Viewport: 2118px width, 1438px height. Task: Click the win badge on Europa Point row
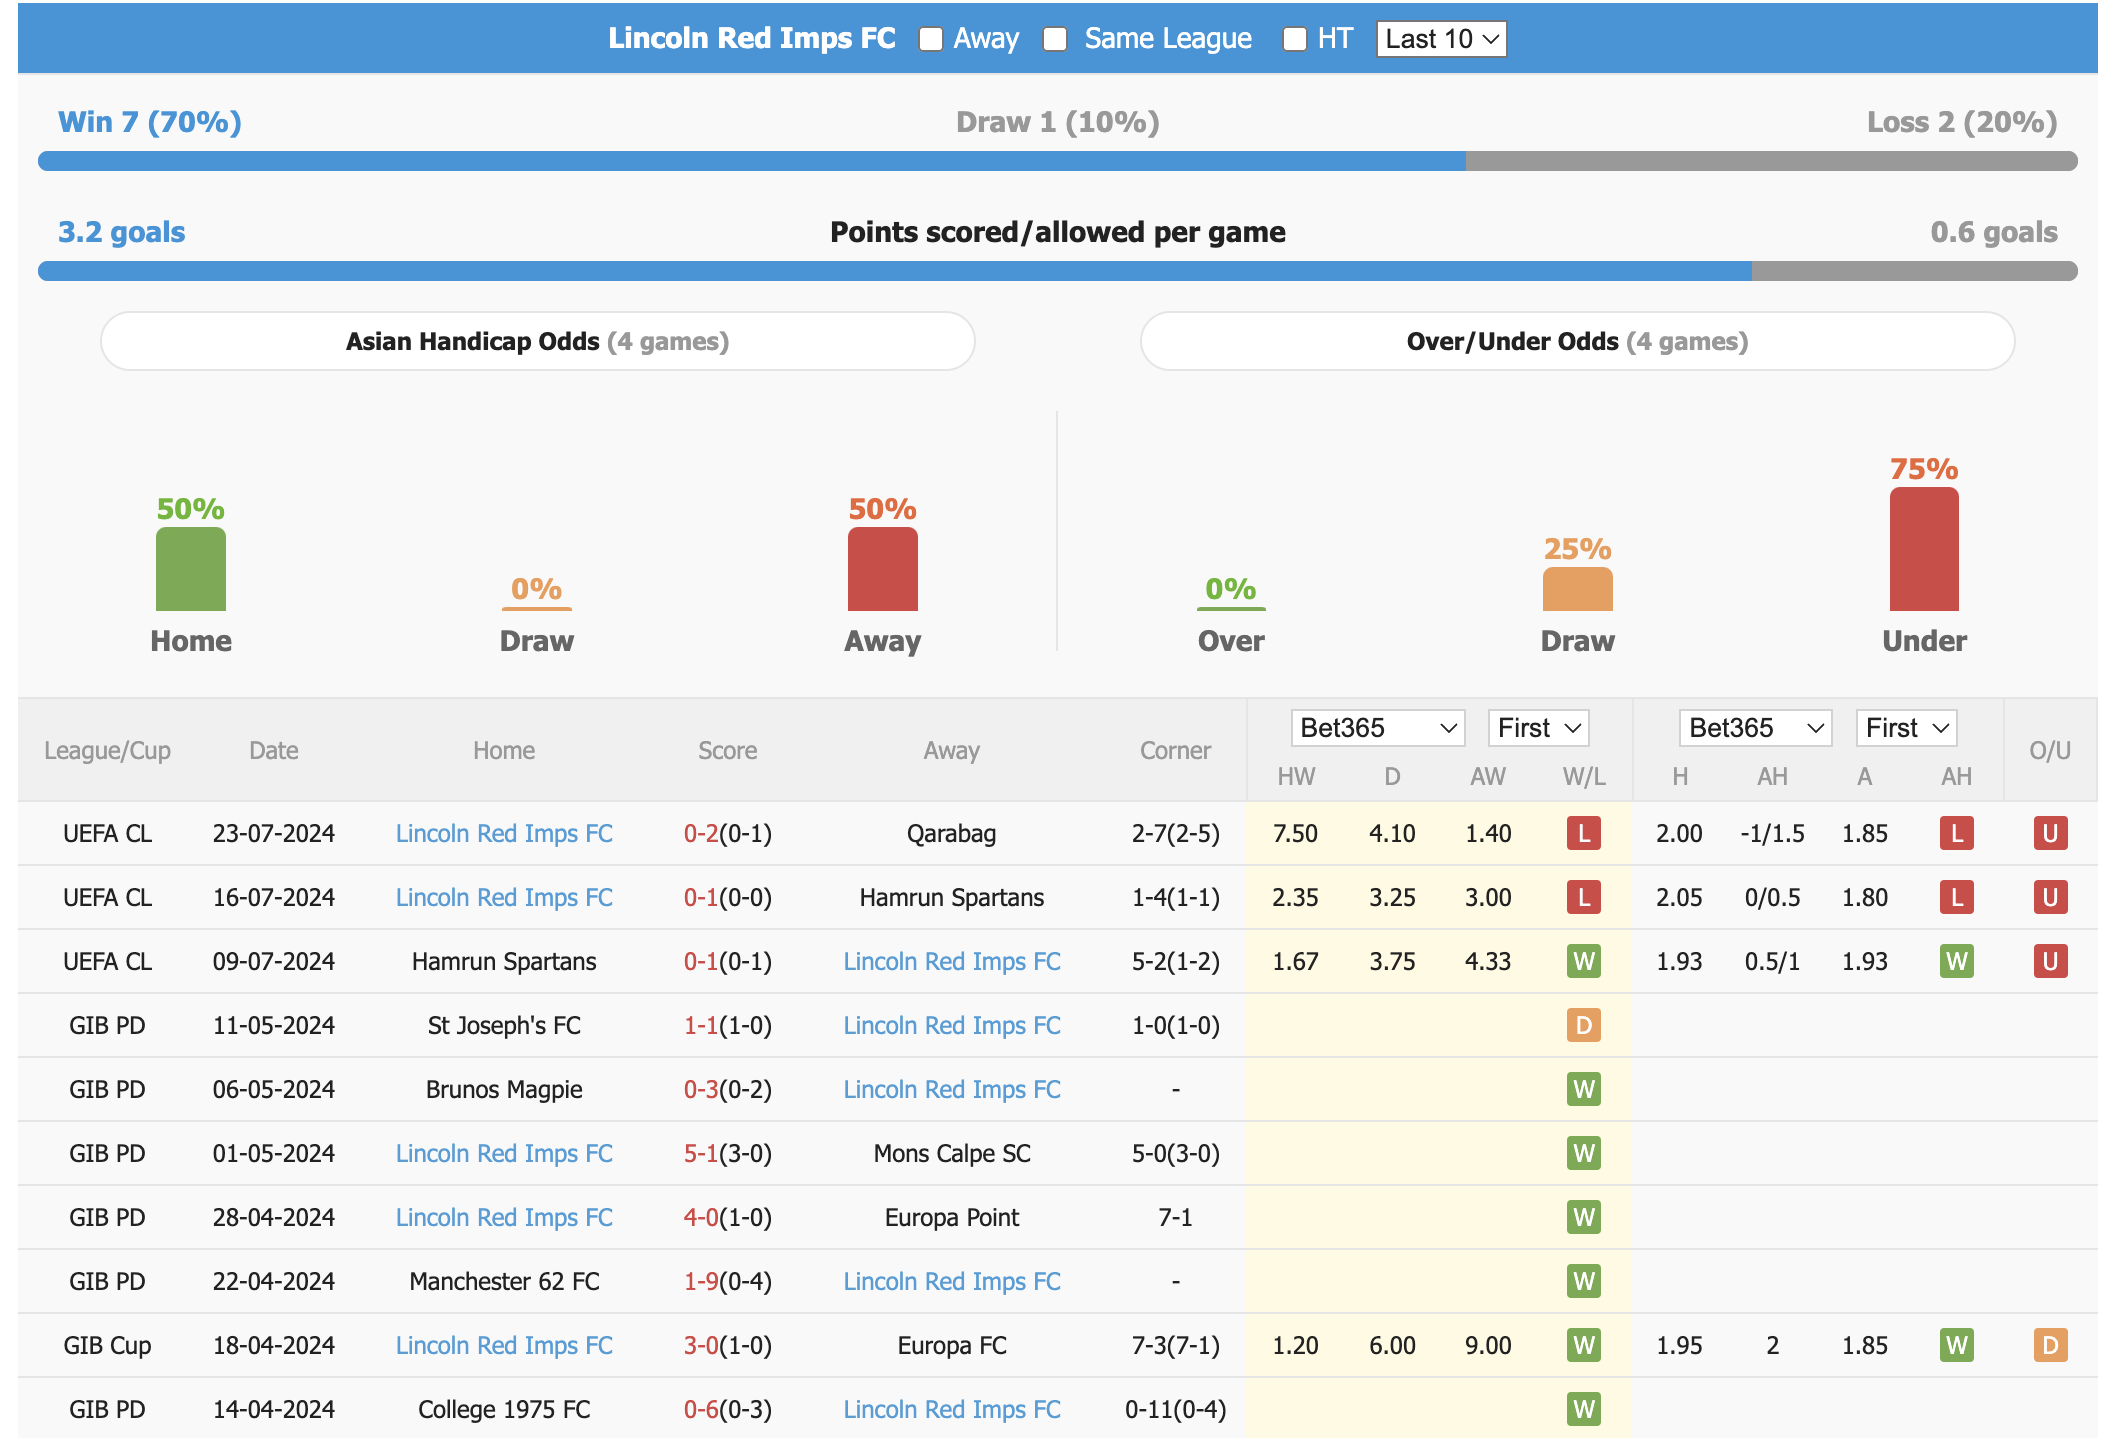pos(1584,1217)
